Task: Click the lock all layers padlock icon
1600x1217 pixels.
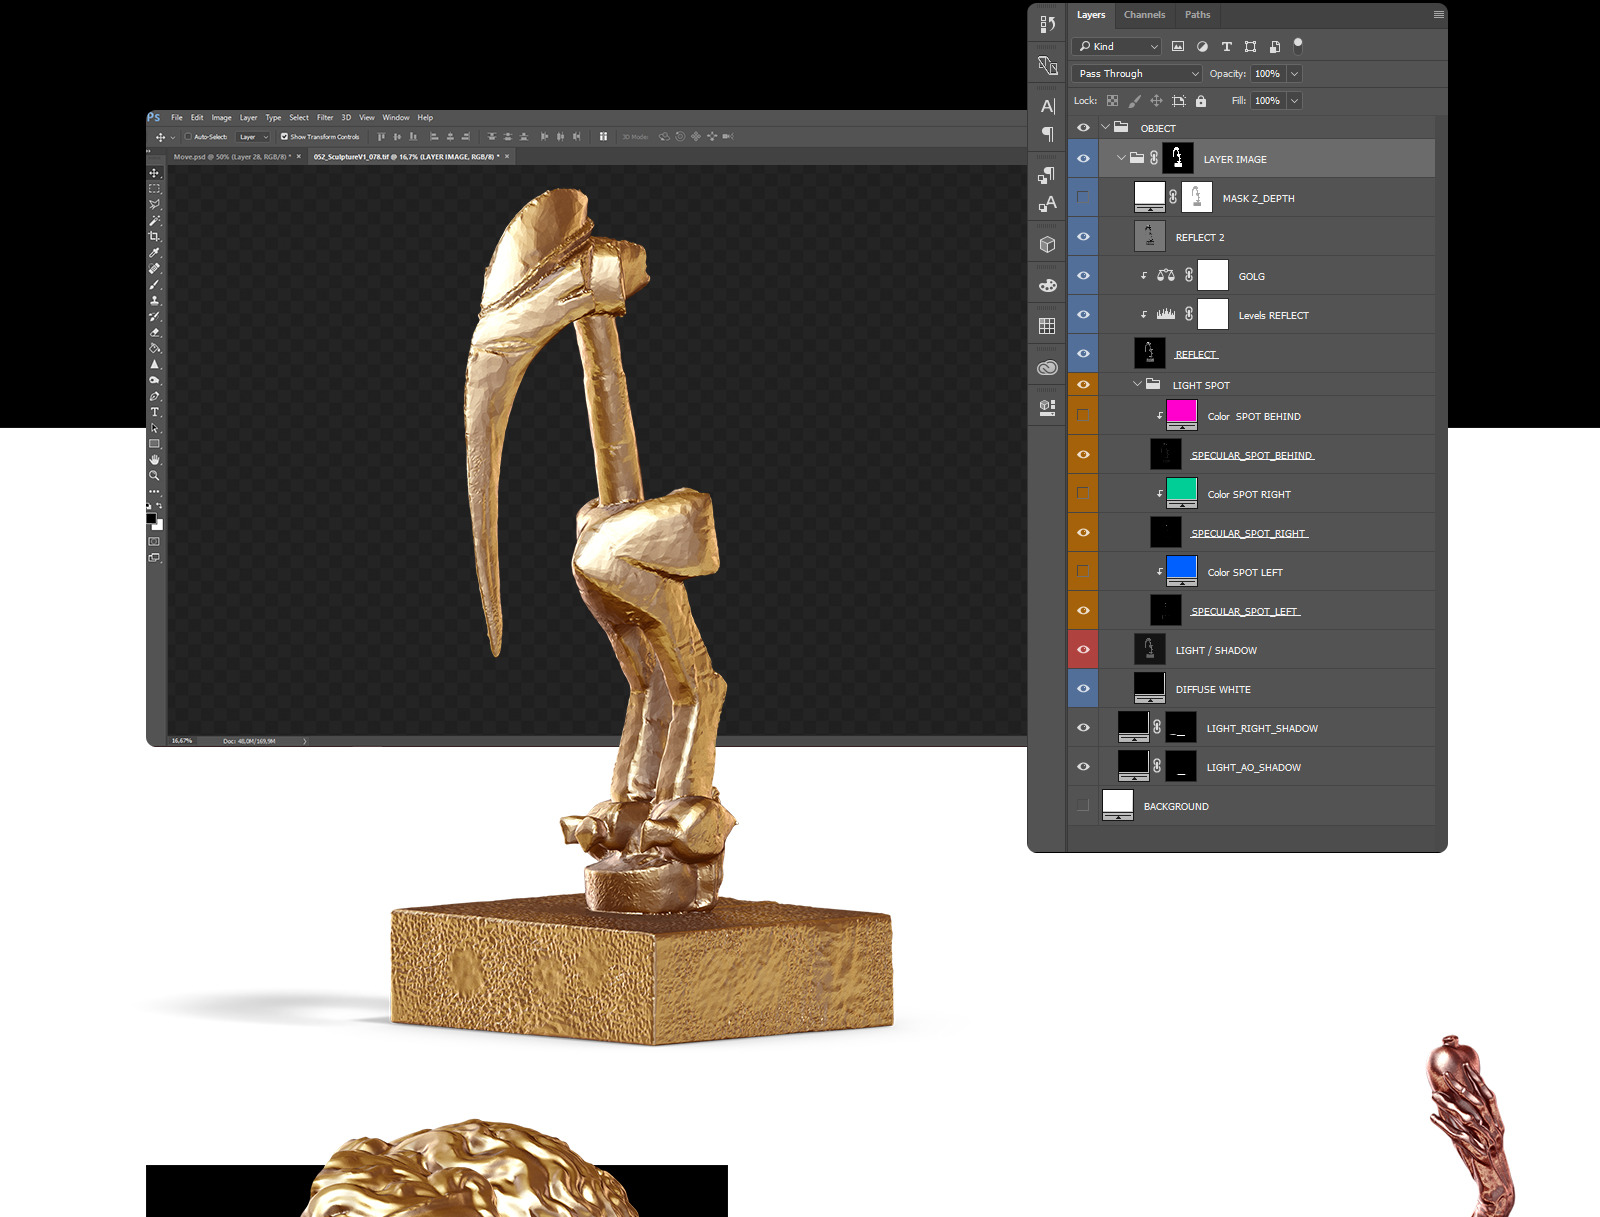Action: click(1201, 101)
